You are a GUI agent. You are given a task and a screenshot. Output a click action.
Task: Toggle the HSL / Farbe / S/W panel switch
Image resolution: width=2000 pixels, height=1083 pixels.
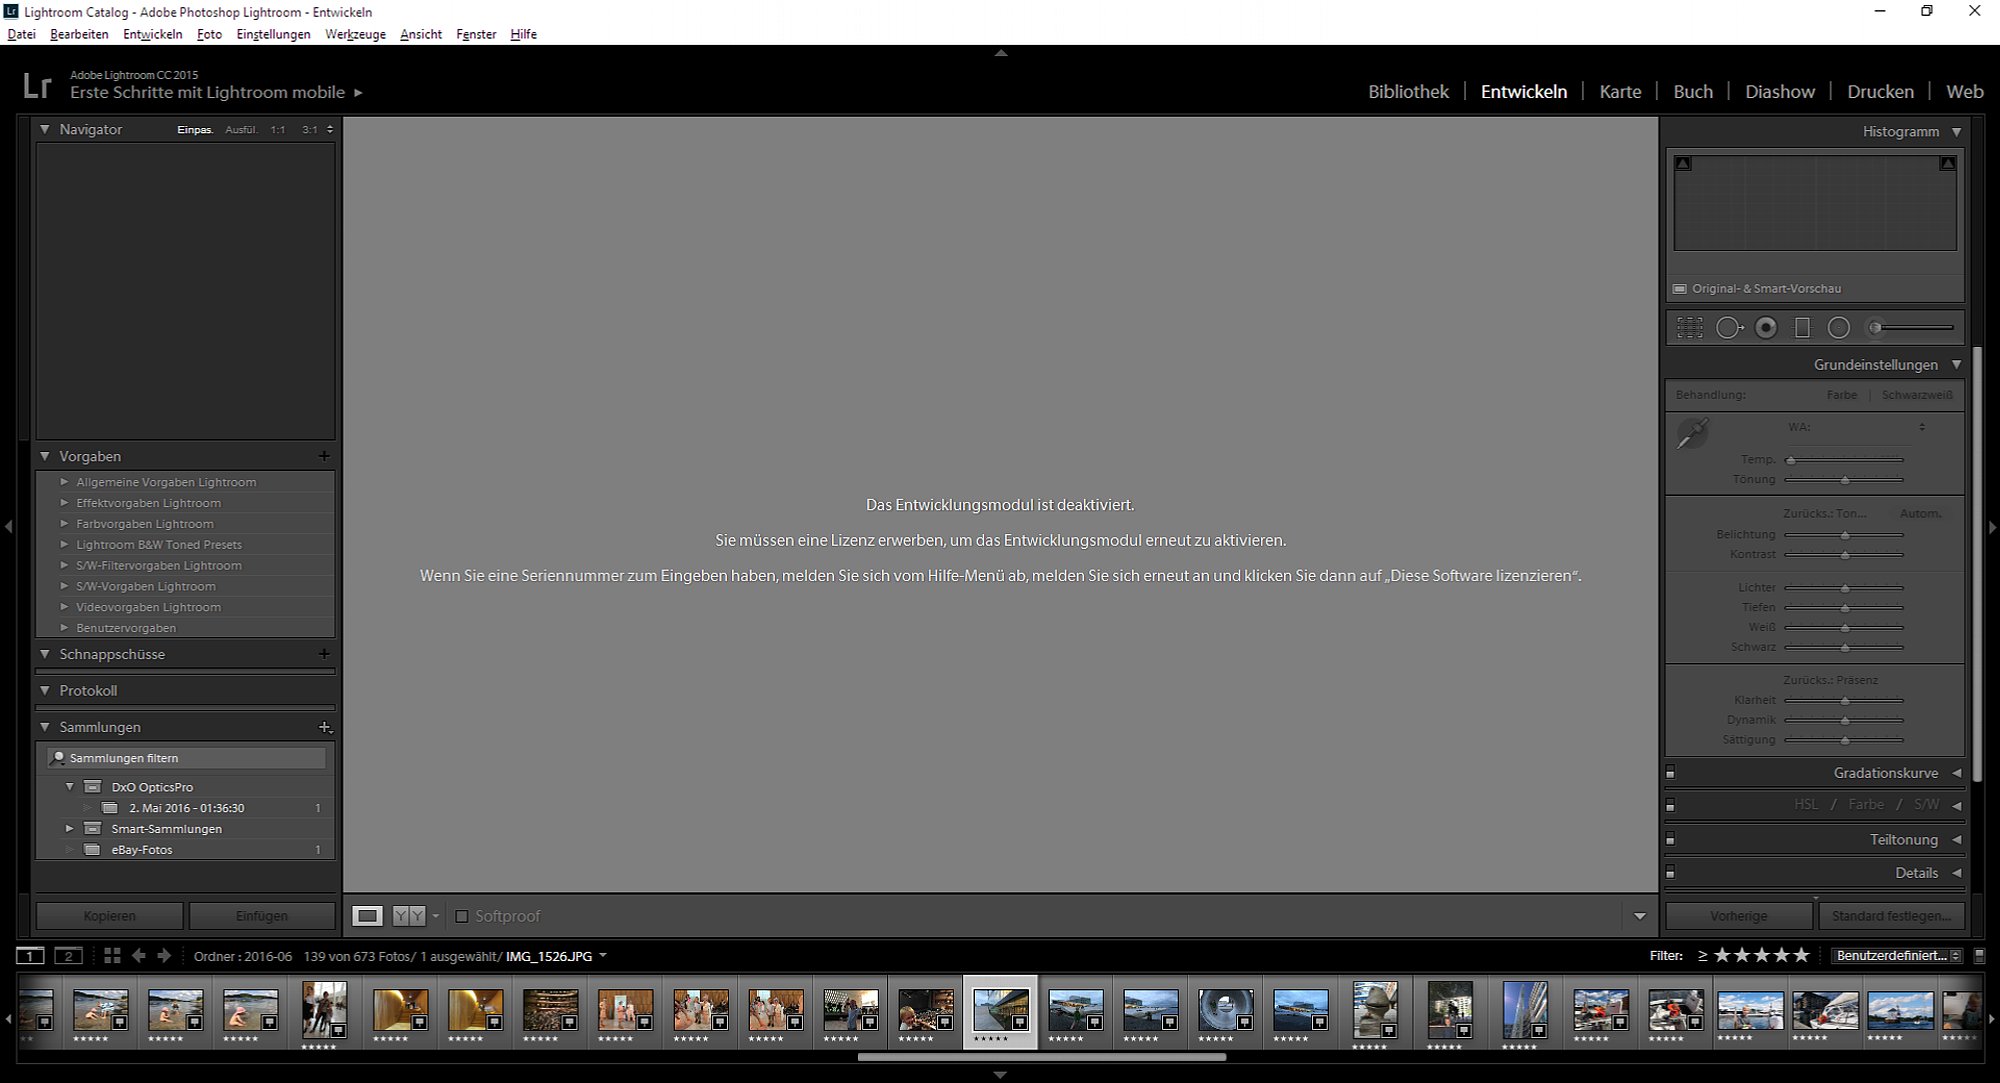tap(1670, 806)
